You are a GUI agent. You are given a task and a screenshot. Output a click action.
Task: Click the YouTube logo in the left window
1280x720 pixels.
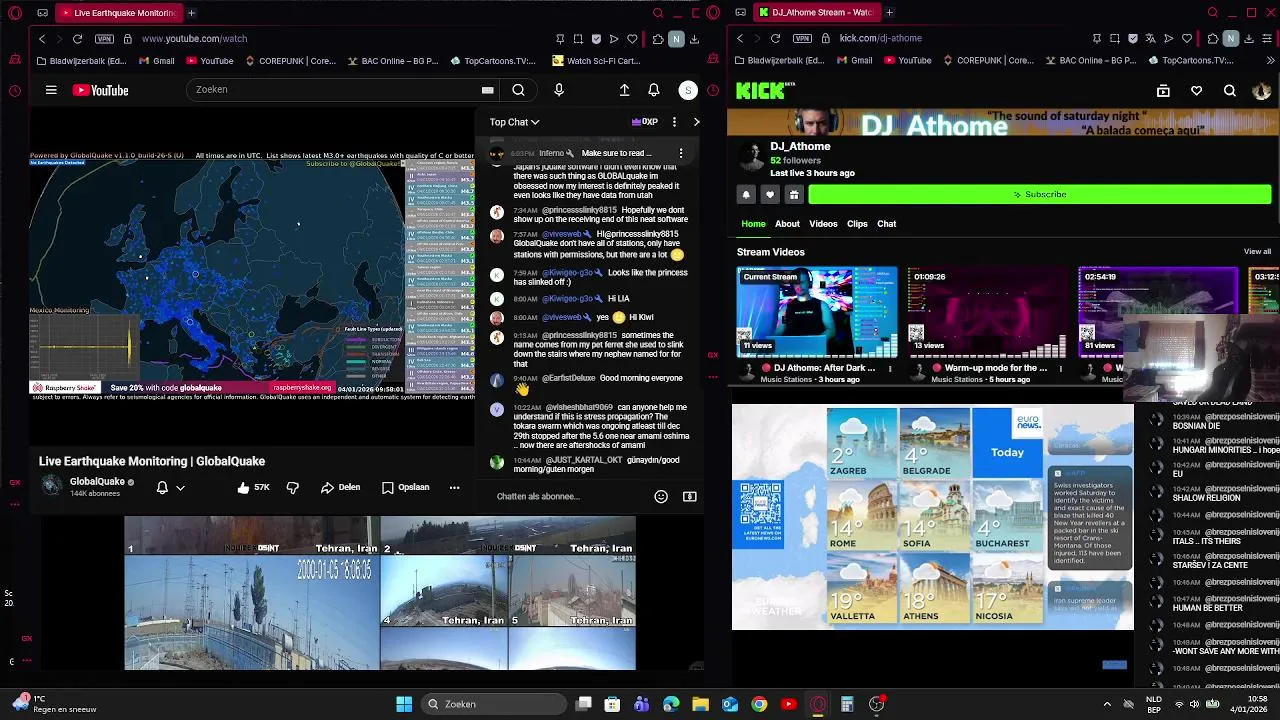[x=100, y=90]
